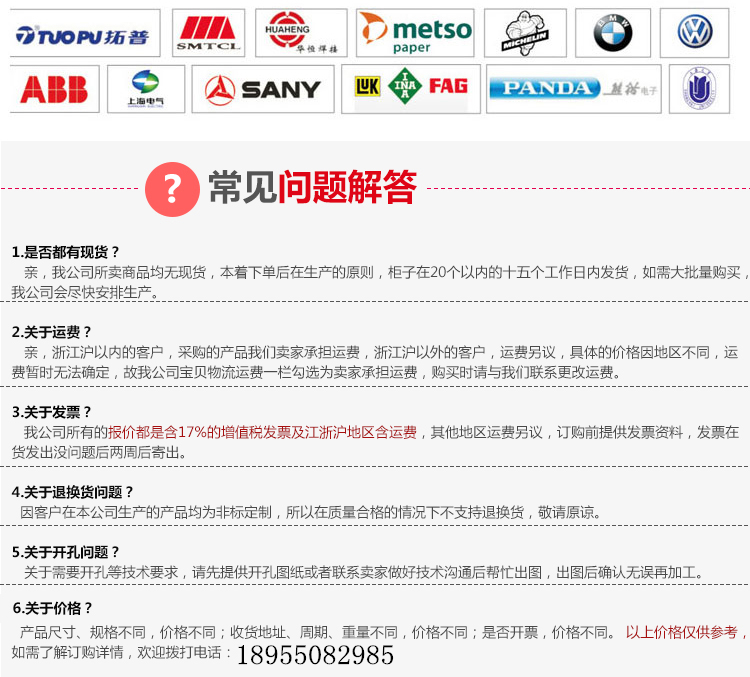Click text 货发出没问题后两周后寄出。
The image size is (750, 677).
99,452
